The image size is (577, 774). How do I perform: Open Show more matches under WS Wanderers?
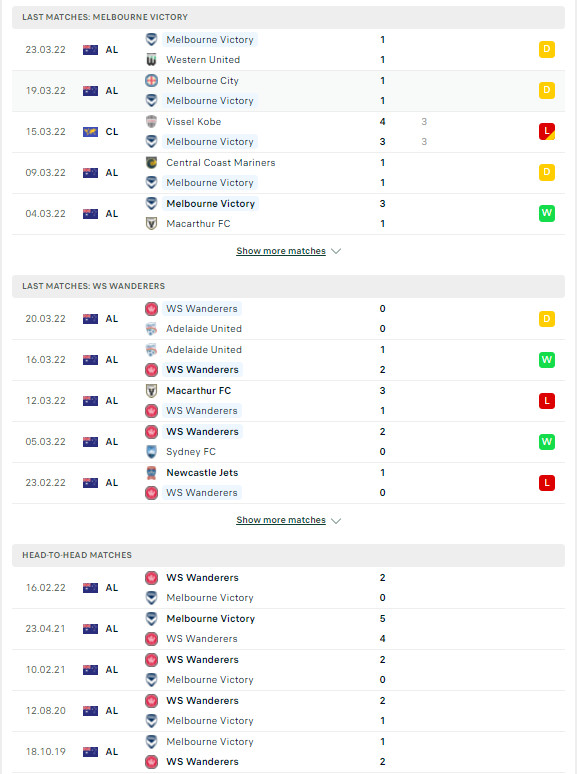pos(281,520)
